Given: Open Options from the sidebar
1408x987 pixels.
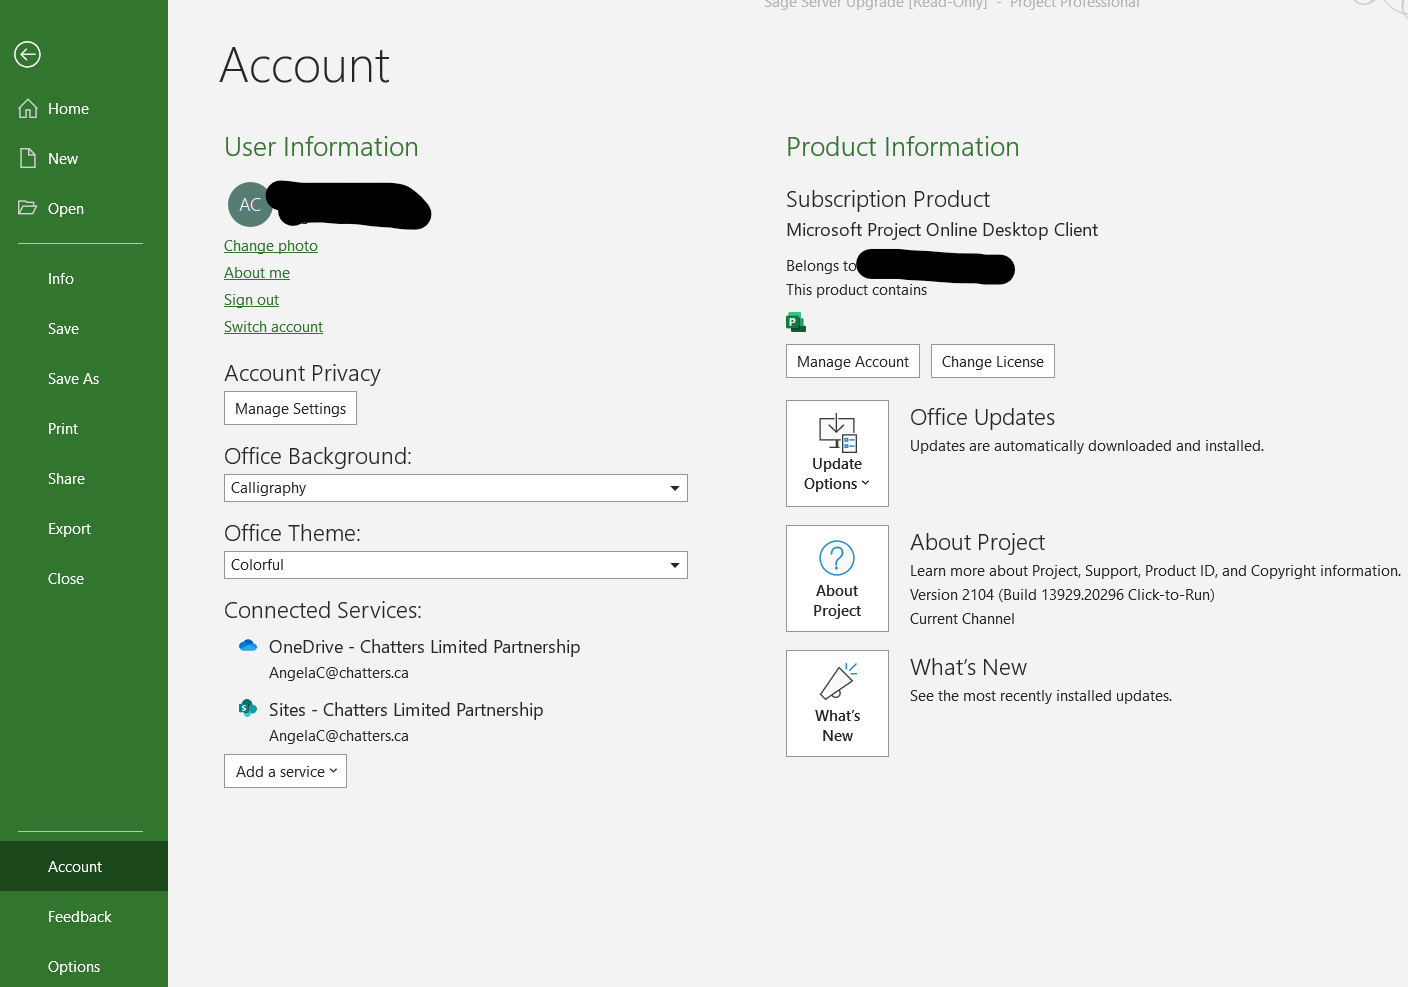Looking at the screenshot, I should (x=84, y=966).
